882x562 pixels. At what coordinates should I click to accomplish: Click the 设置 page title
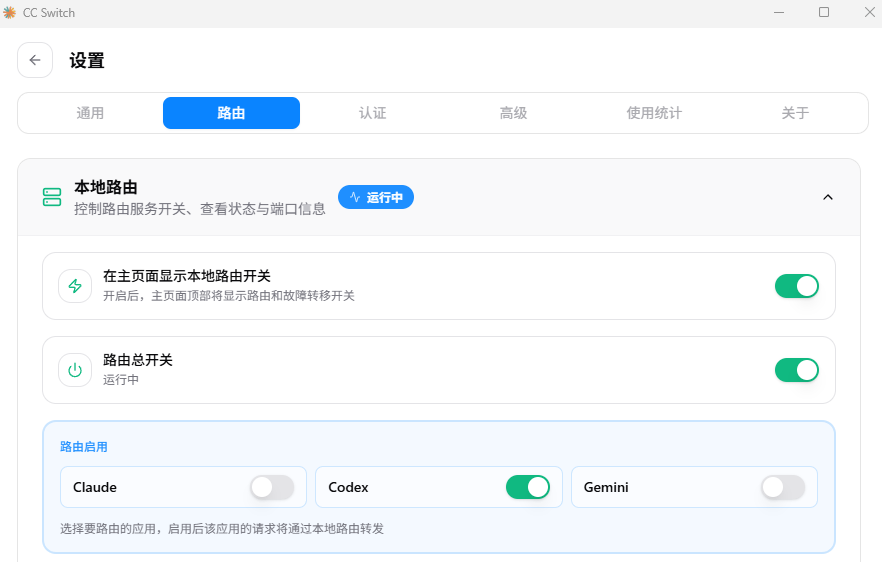87,60
